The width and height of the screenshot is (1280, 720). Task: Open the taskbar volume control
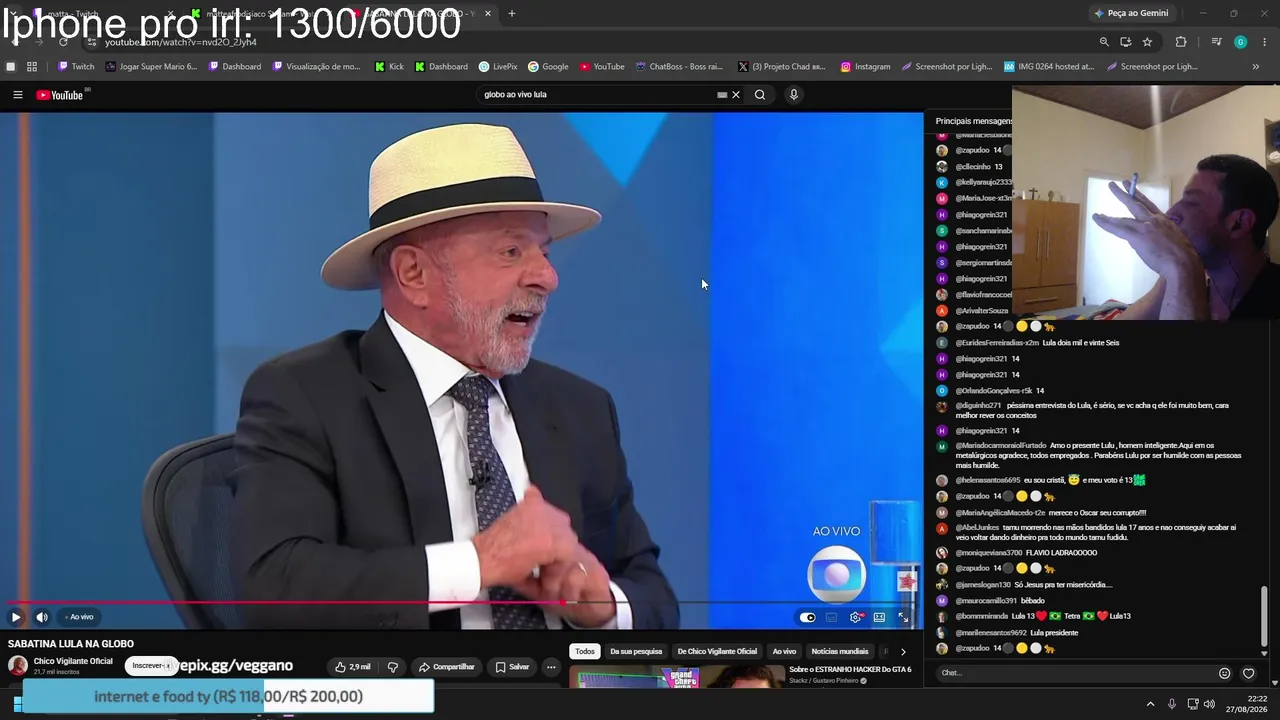(x=1209, y=704)
